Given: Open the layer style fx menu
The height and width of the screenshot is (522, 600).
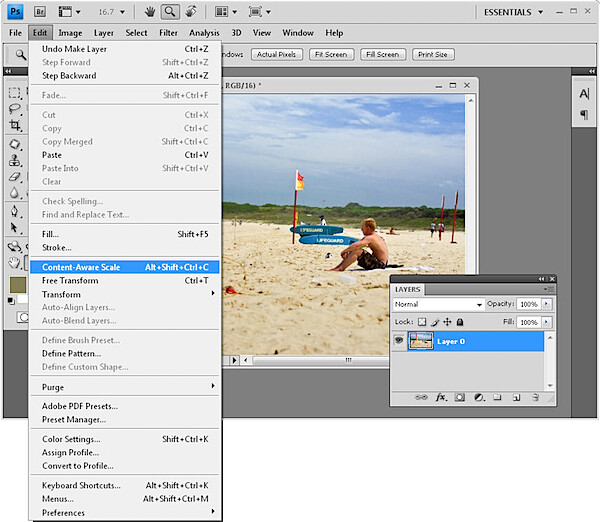Looking at the screenshot, I should pyautogui.click(x=441, y=398).
